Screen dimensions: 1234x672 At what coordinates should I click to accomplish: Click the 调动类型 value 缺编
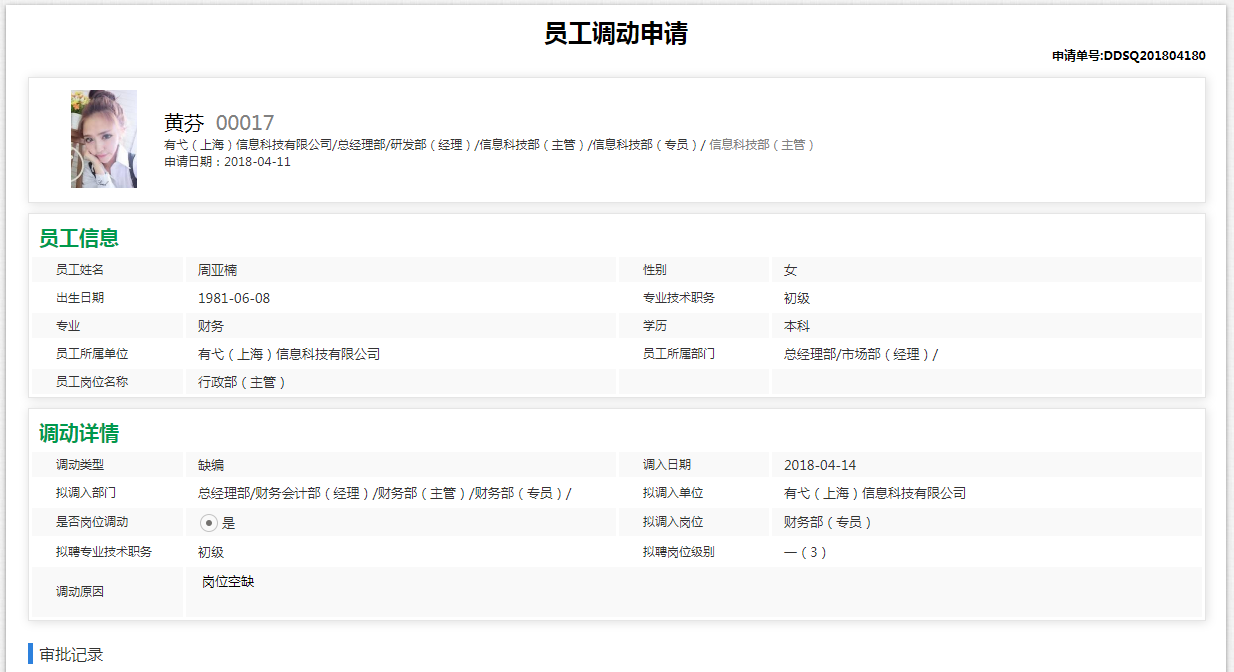coord(211,465)
